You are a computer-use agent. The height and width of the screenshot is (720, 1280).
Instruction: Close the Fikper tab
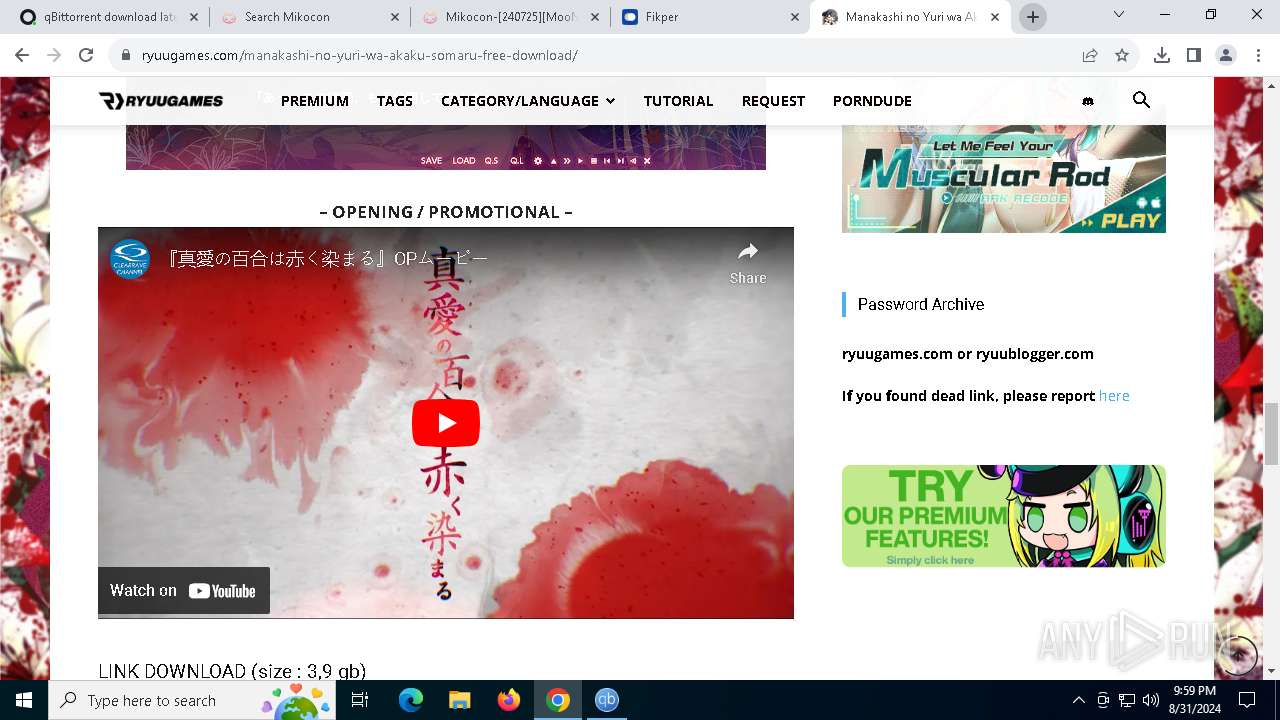tap(795, 17)
